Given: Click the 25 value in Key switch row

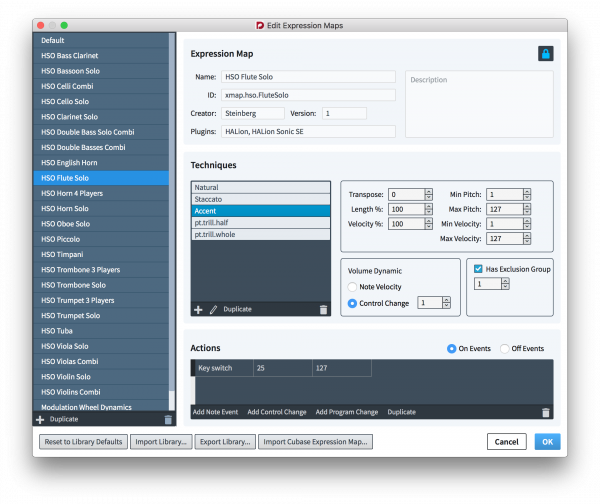Looking at the screenshot, I should click(x=283, y=368).
